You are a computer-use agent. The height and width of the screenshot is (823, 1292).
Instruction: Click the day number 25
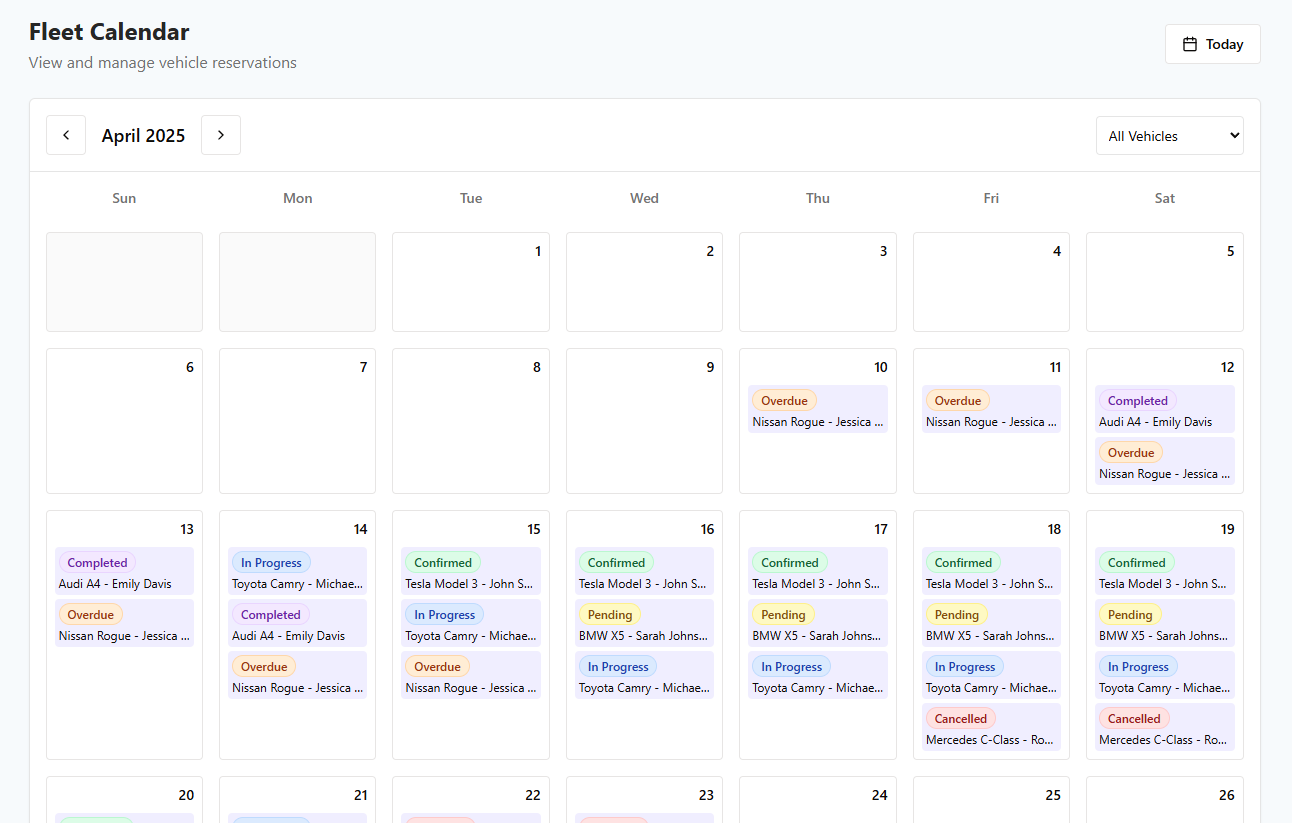(x=1053, y=795)
